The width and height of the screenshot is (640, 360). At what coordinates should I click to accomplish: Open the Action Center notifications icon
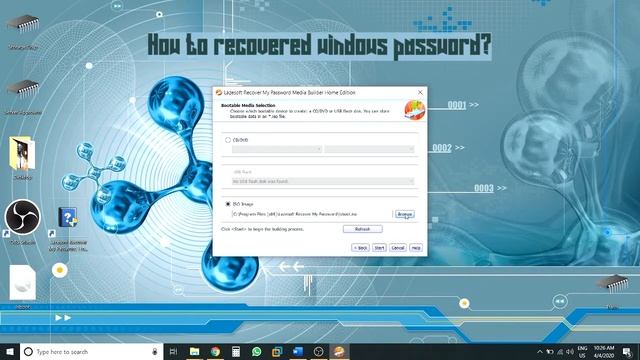point(627,351)
